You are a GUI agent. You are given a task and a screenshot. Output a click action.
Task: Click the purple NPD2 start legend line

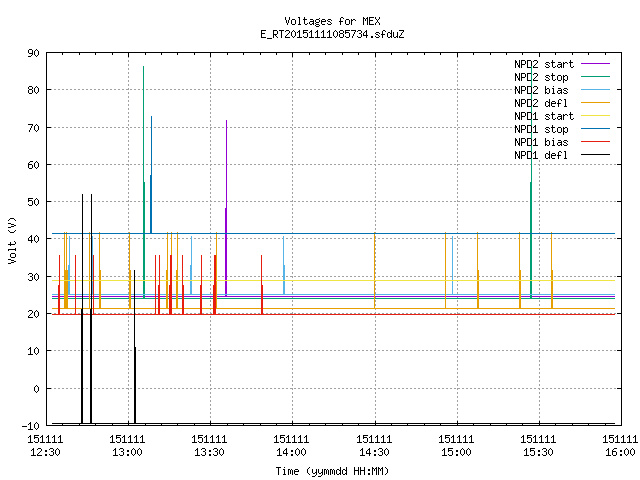pos(595,64)
